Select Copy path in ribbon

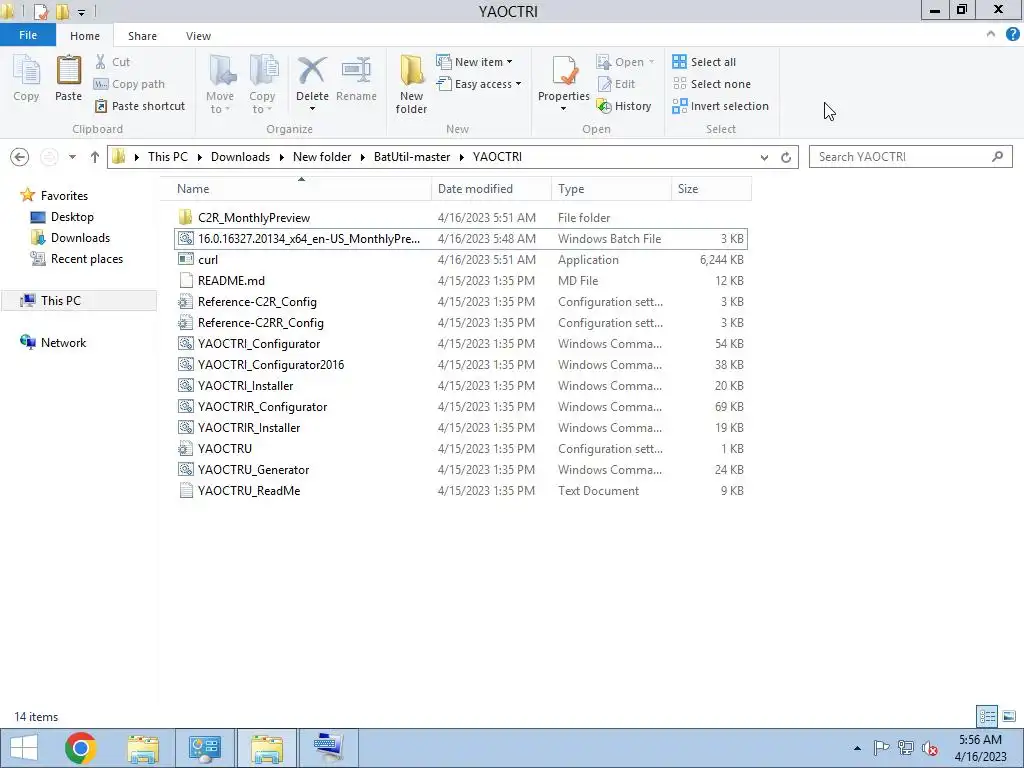tap(129, 84)
